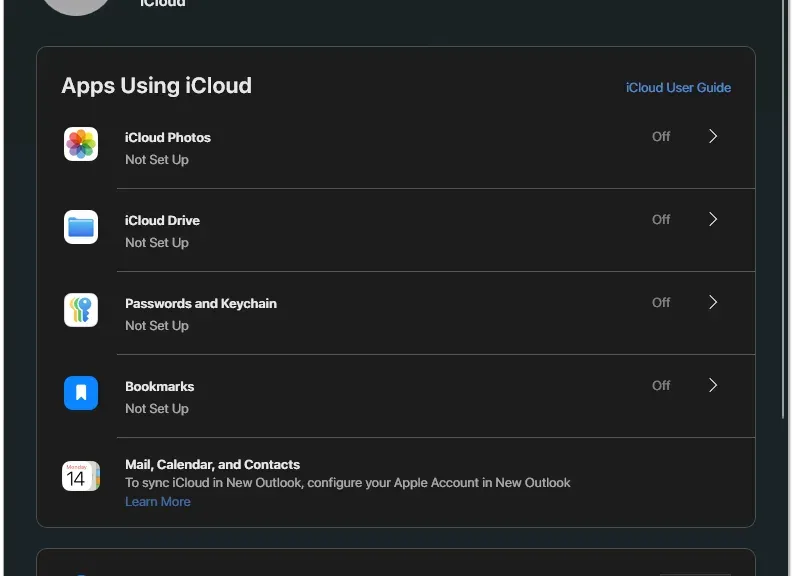Select the iCloud Drive title
Image resolution: width=793 pixels, height=576 pixels.
[162, 220]
